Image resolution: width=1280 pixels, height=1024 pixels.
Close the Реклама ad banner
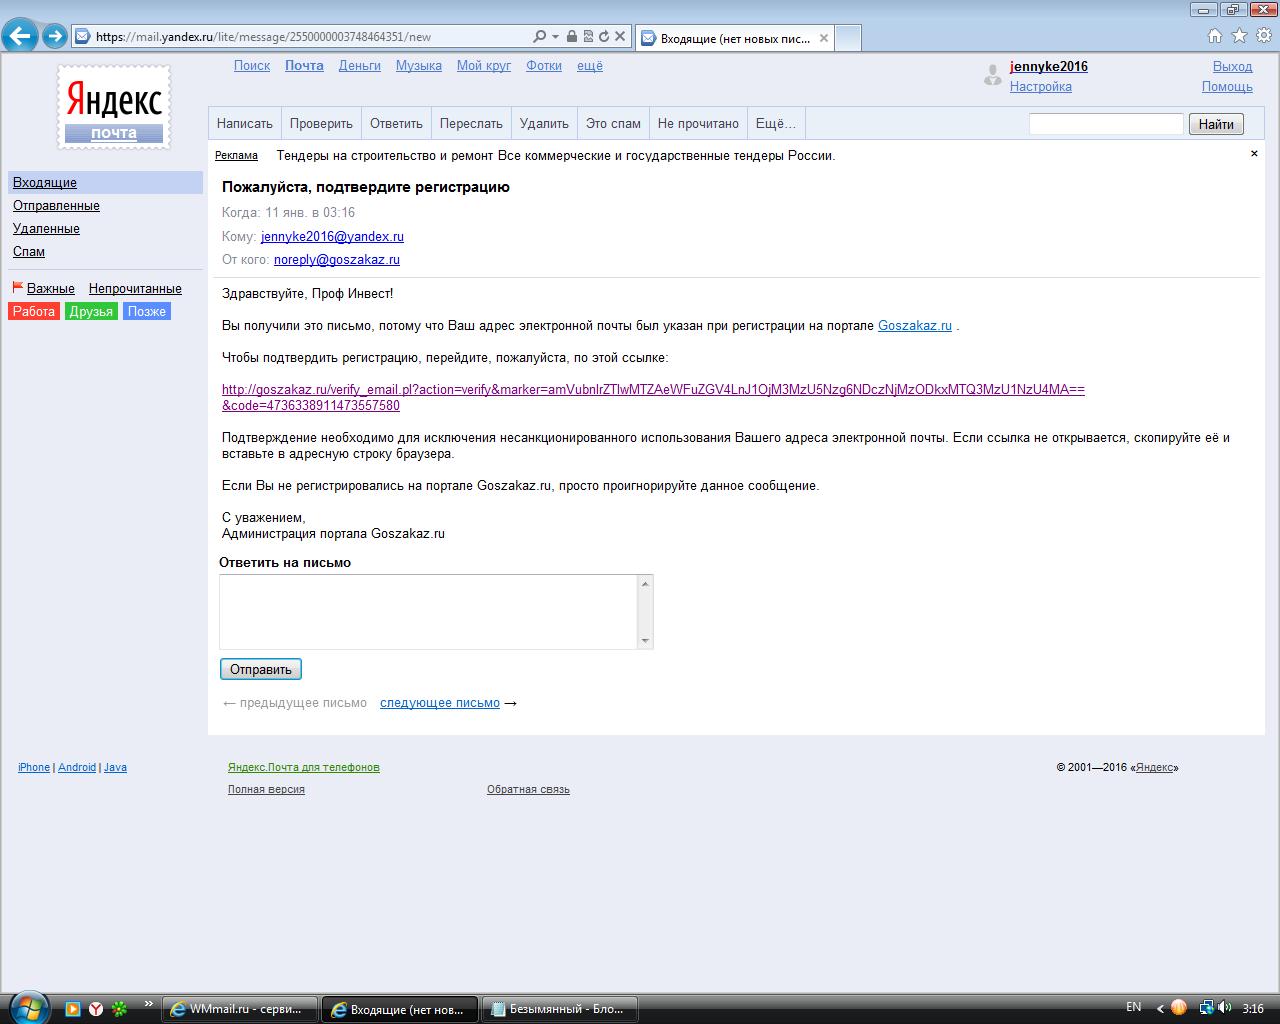(x=1254, y=154)
